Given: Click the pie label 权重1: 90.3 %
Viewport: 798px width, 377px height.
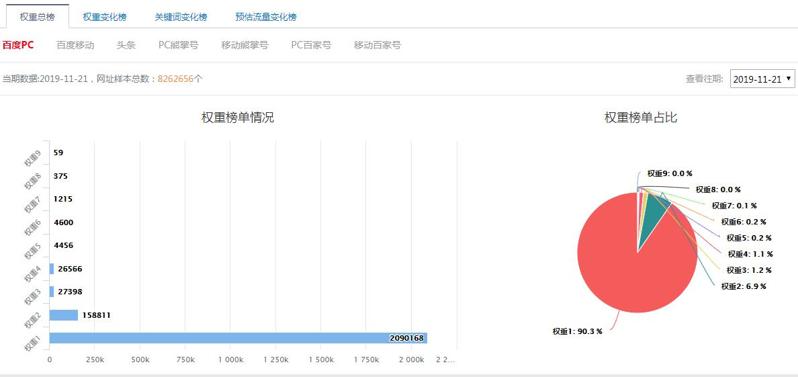Looking at the screenshot, I should [577, 331].
